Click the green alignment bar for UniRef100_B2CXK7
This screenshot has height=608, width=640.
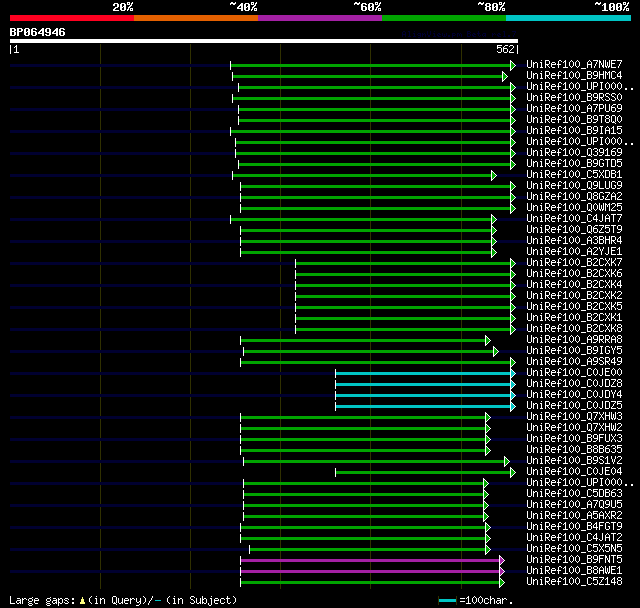403,263
